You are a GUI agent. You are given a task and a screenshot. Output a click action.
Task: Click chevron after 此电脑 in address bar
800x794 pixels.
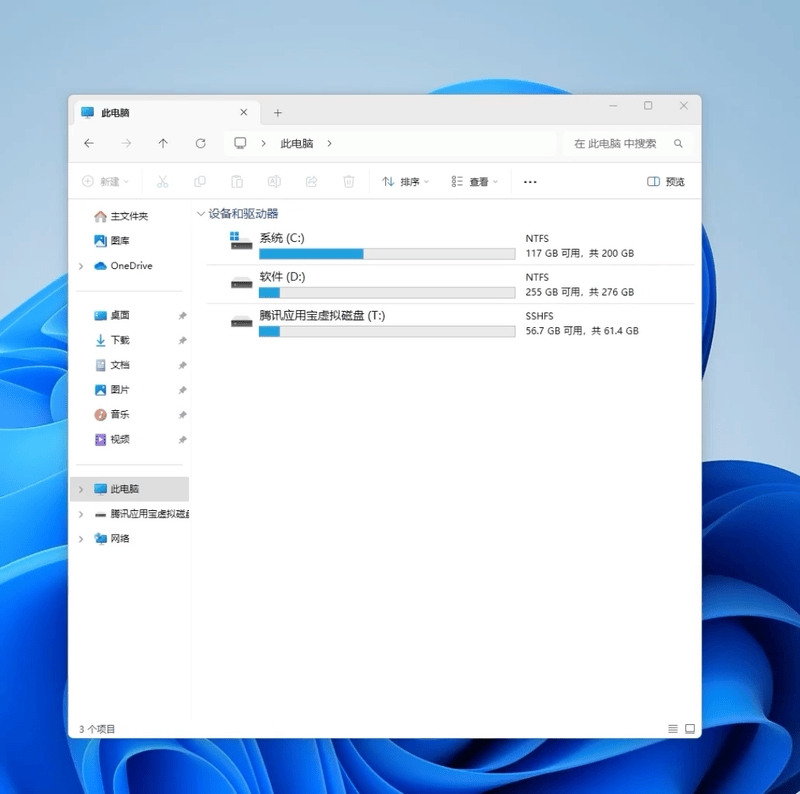(x=330, y=143)
